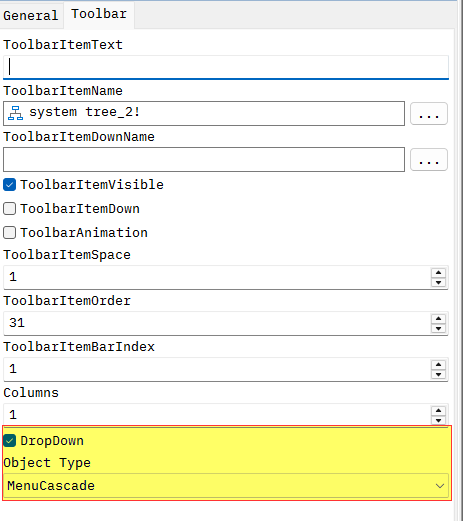
Task: Browse for ToolbarItemName with ellipsis button
Action: tap(429, 114)
